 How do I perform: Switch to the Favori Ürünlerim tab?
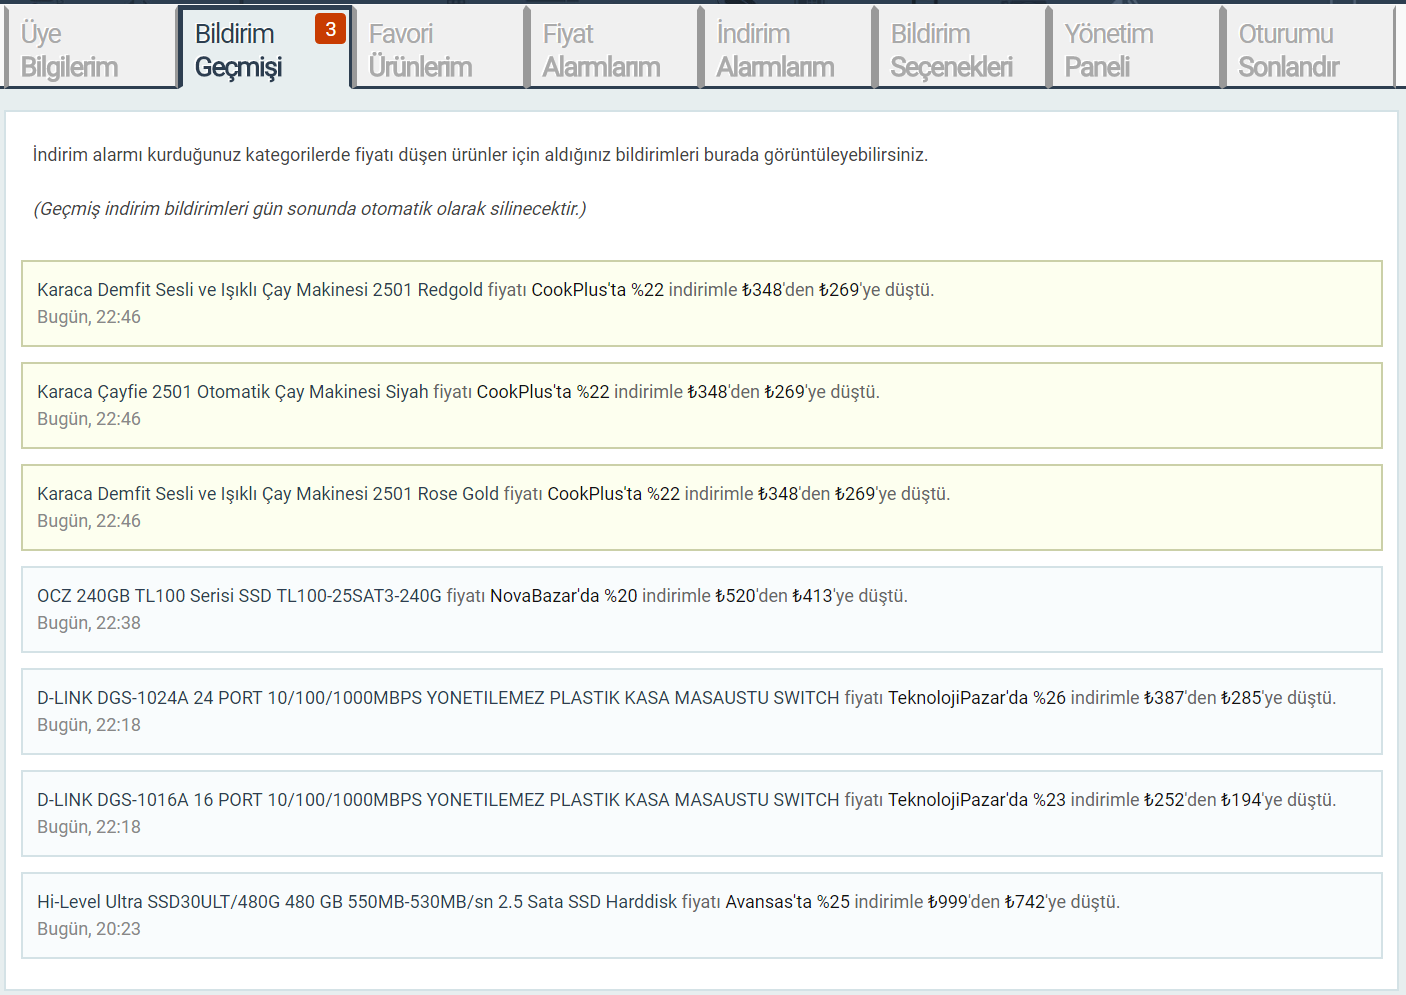439,49
